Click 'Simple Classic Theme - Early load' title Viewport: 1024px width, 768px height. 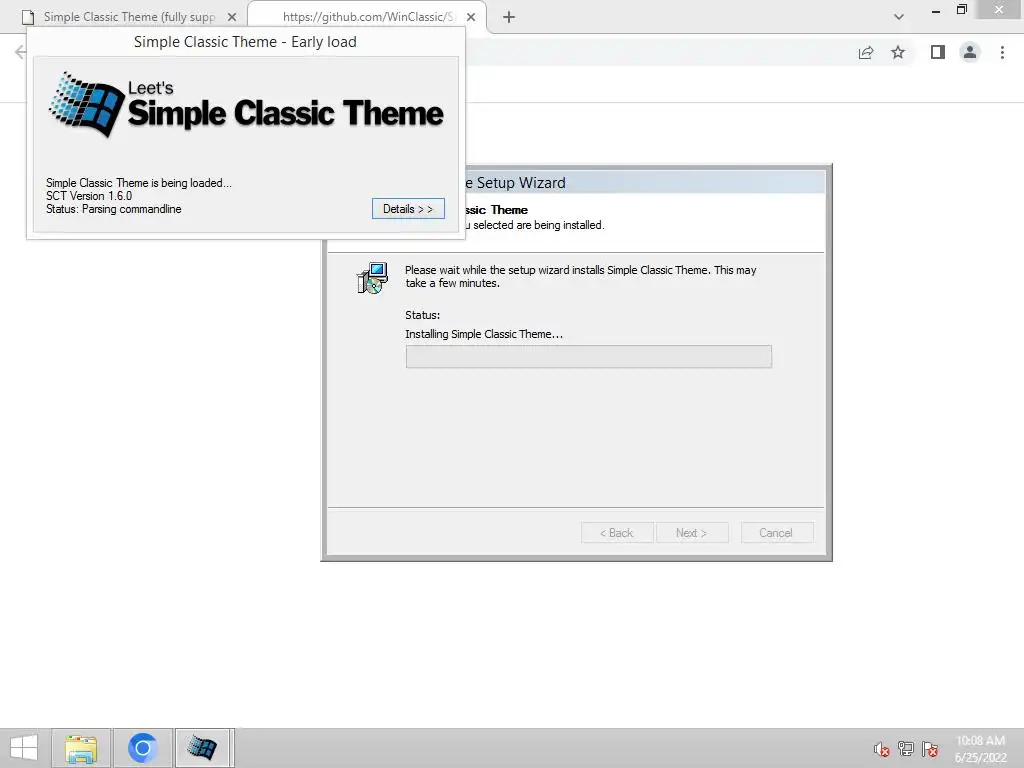click(246, 42)
